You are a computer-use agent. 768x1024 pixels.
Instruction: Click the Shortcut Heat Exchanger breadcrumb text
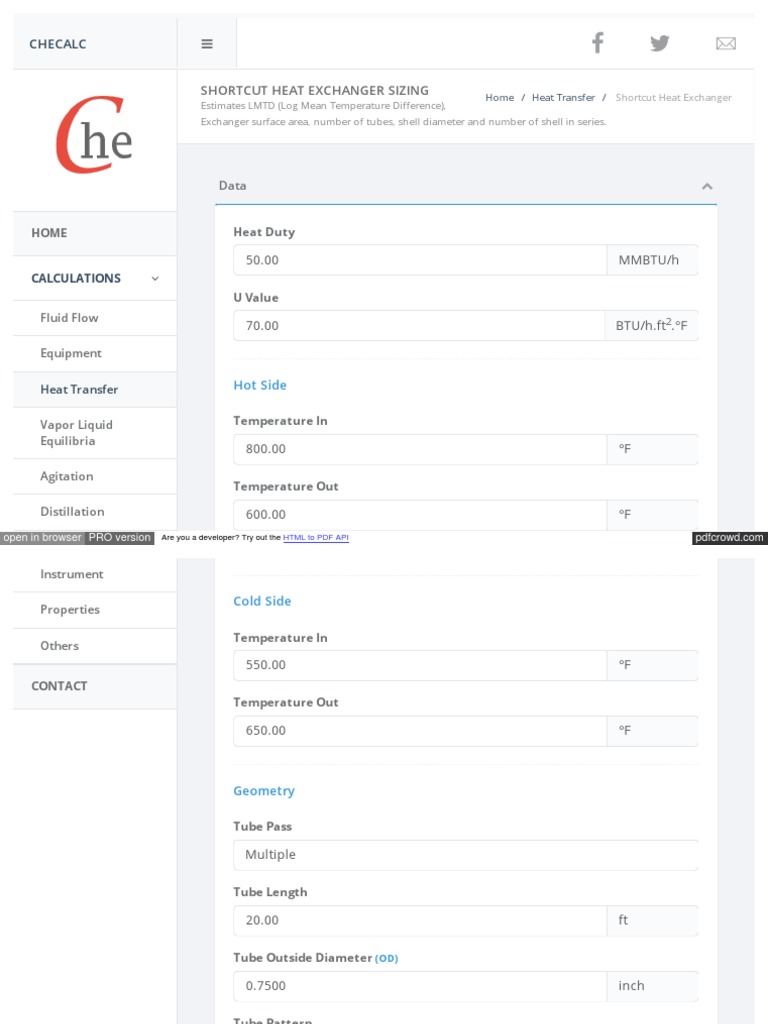point(673,97)
